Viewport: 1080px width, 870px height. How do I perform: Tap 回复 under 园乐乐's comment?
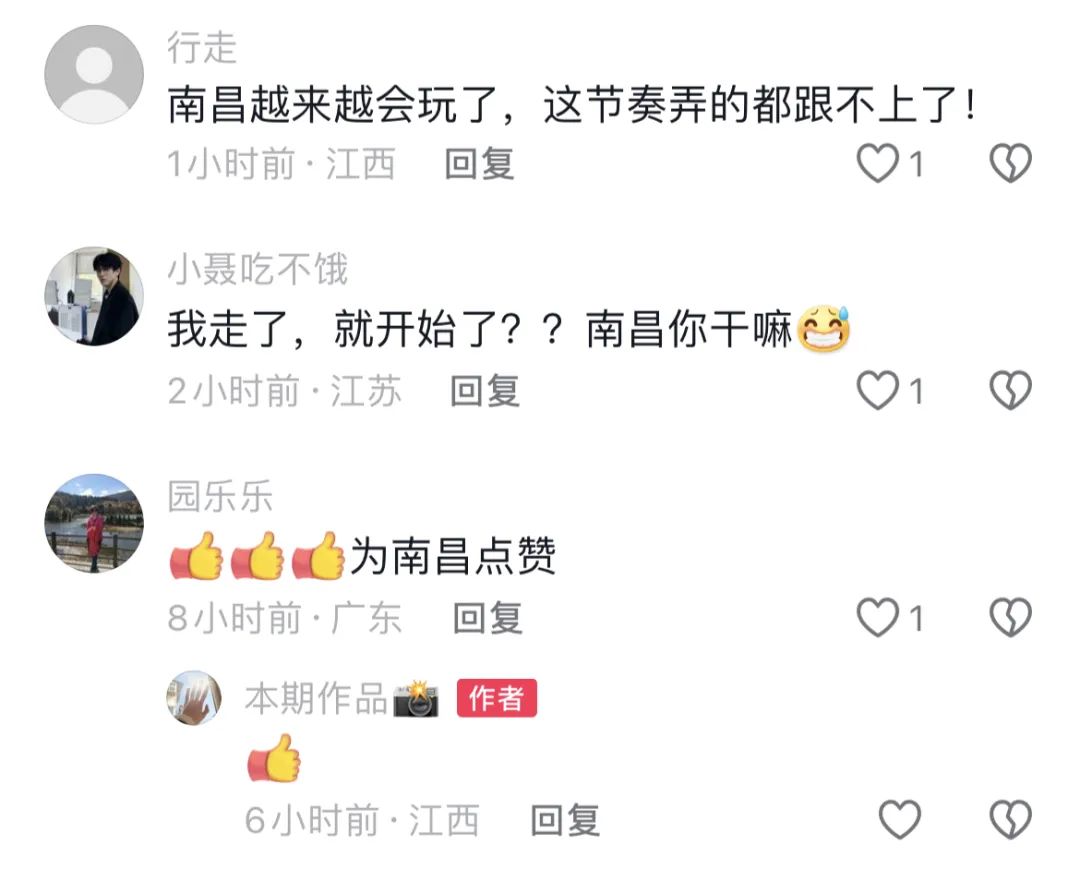[x=488, y=617]
